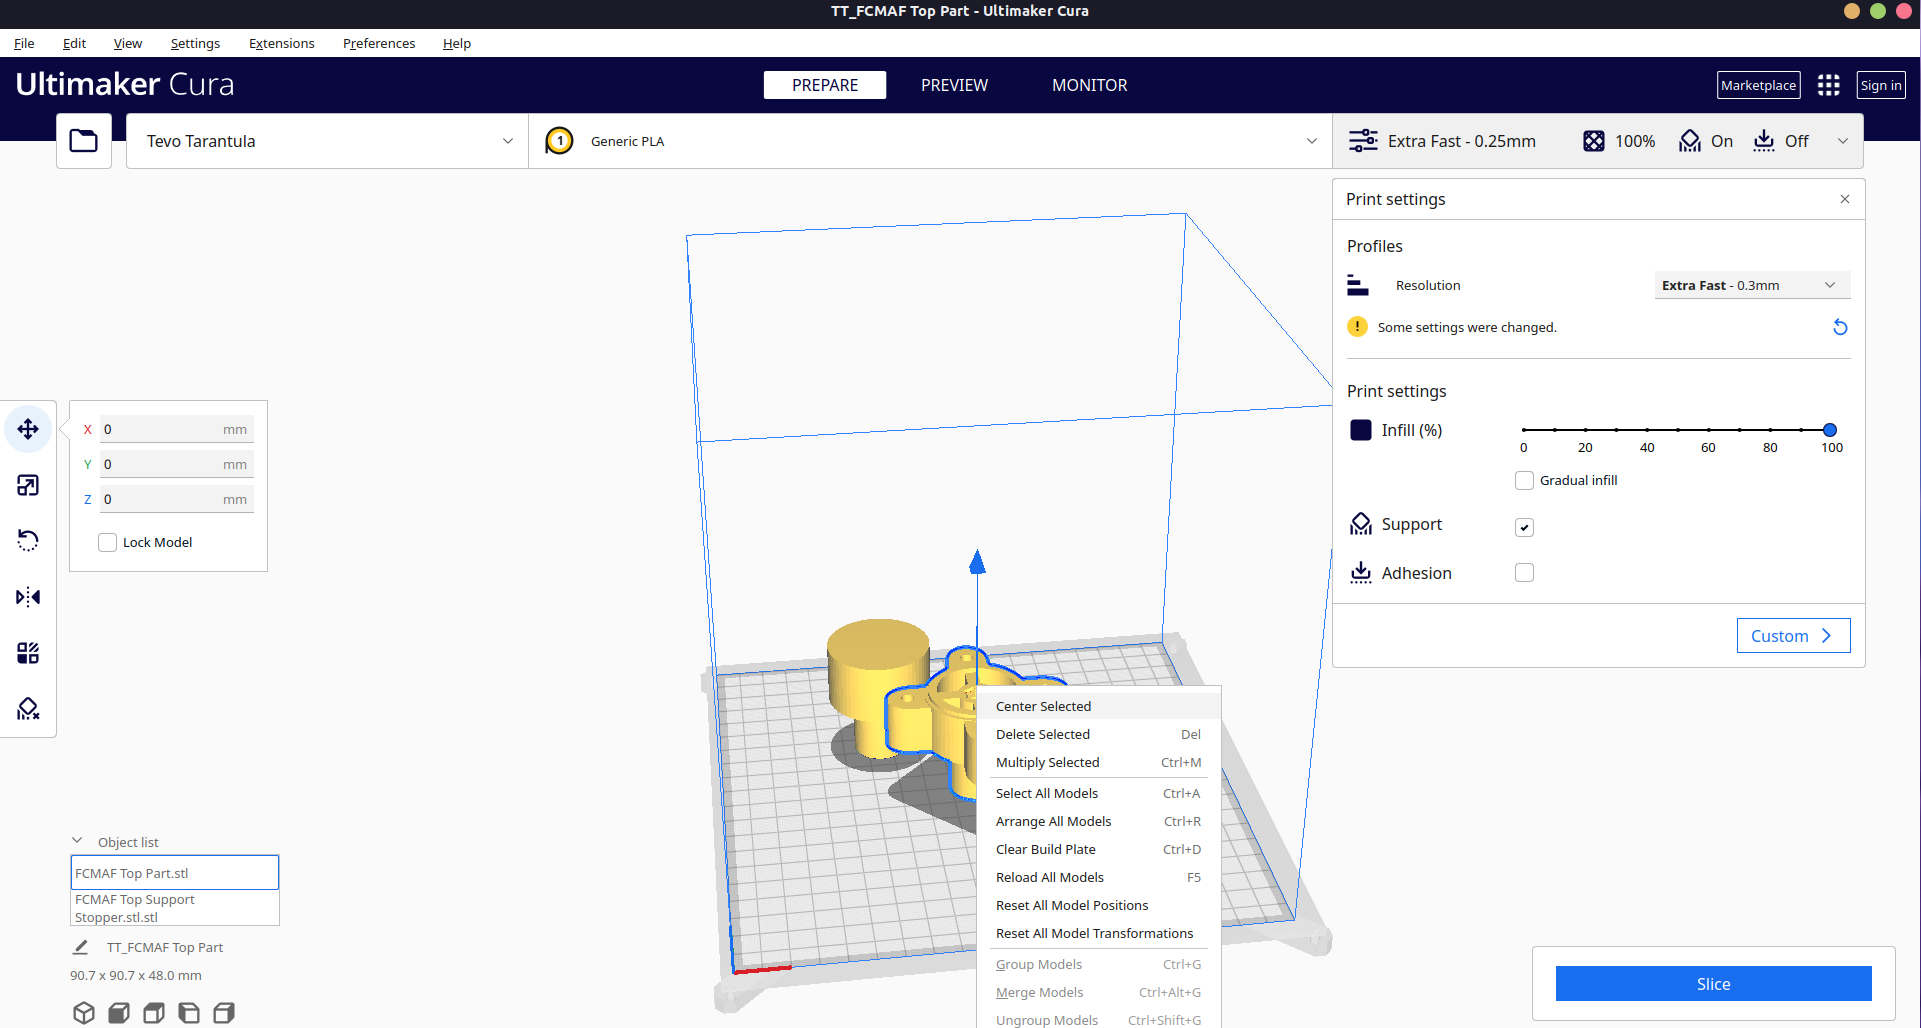Click the support On icon in summary
1921x1028 pixels.
(x=1690, y=141)
